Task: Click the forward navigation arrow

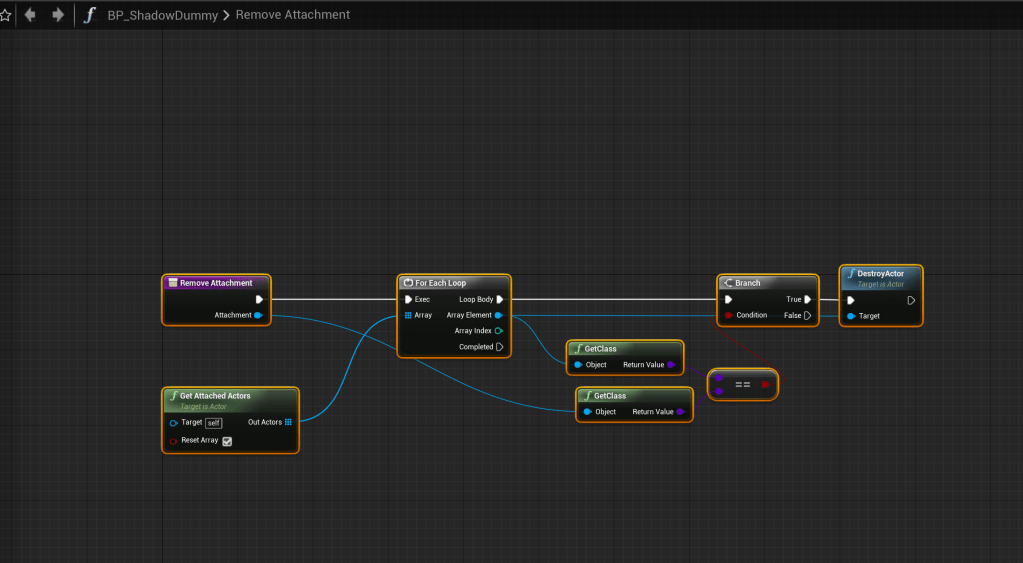Action: [x=58, y=15]
